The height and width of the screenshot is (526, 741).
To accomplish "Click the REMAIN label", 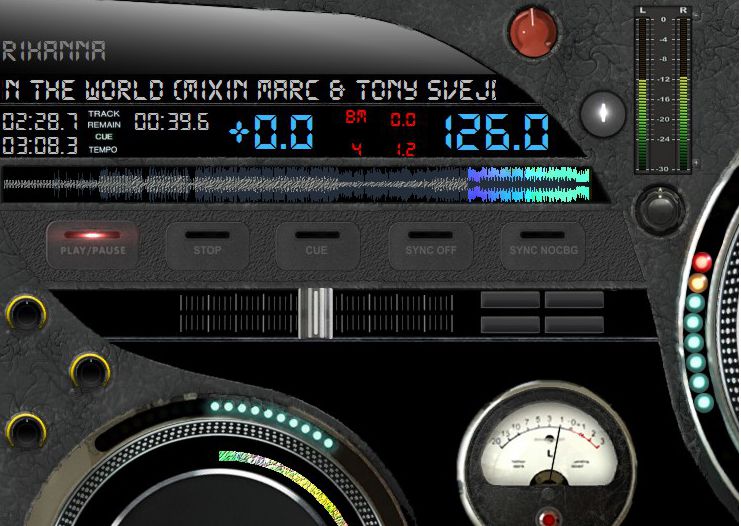I will tap(104, 125).
